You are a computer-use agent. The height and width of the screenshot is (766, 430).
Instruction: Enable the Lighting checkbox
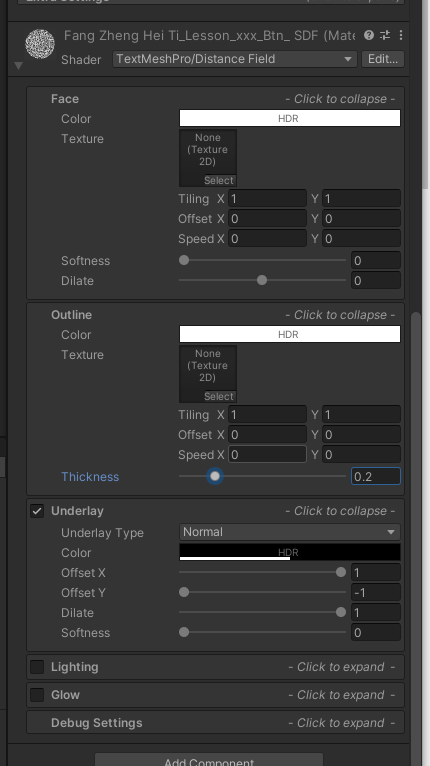(x=37, y=667)
